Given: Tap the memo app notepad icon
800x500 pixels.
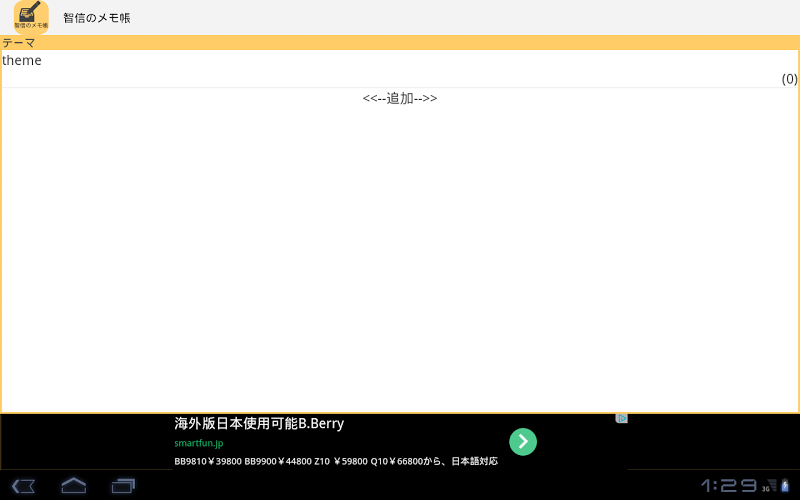Looking at the screenshot, I should [x=31, y=17].
